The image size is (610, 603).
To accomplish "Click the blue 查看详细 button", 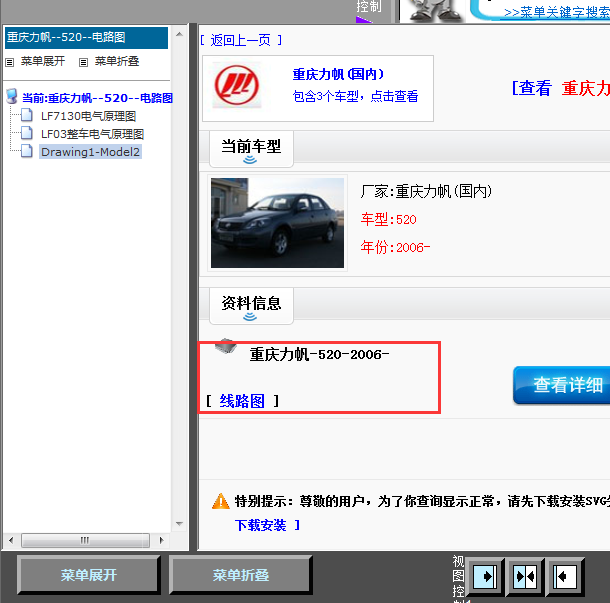I will 561,385.
